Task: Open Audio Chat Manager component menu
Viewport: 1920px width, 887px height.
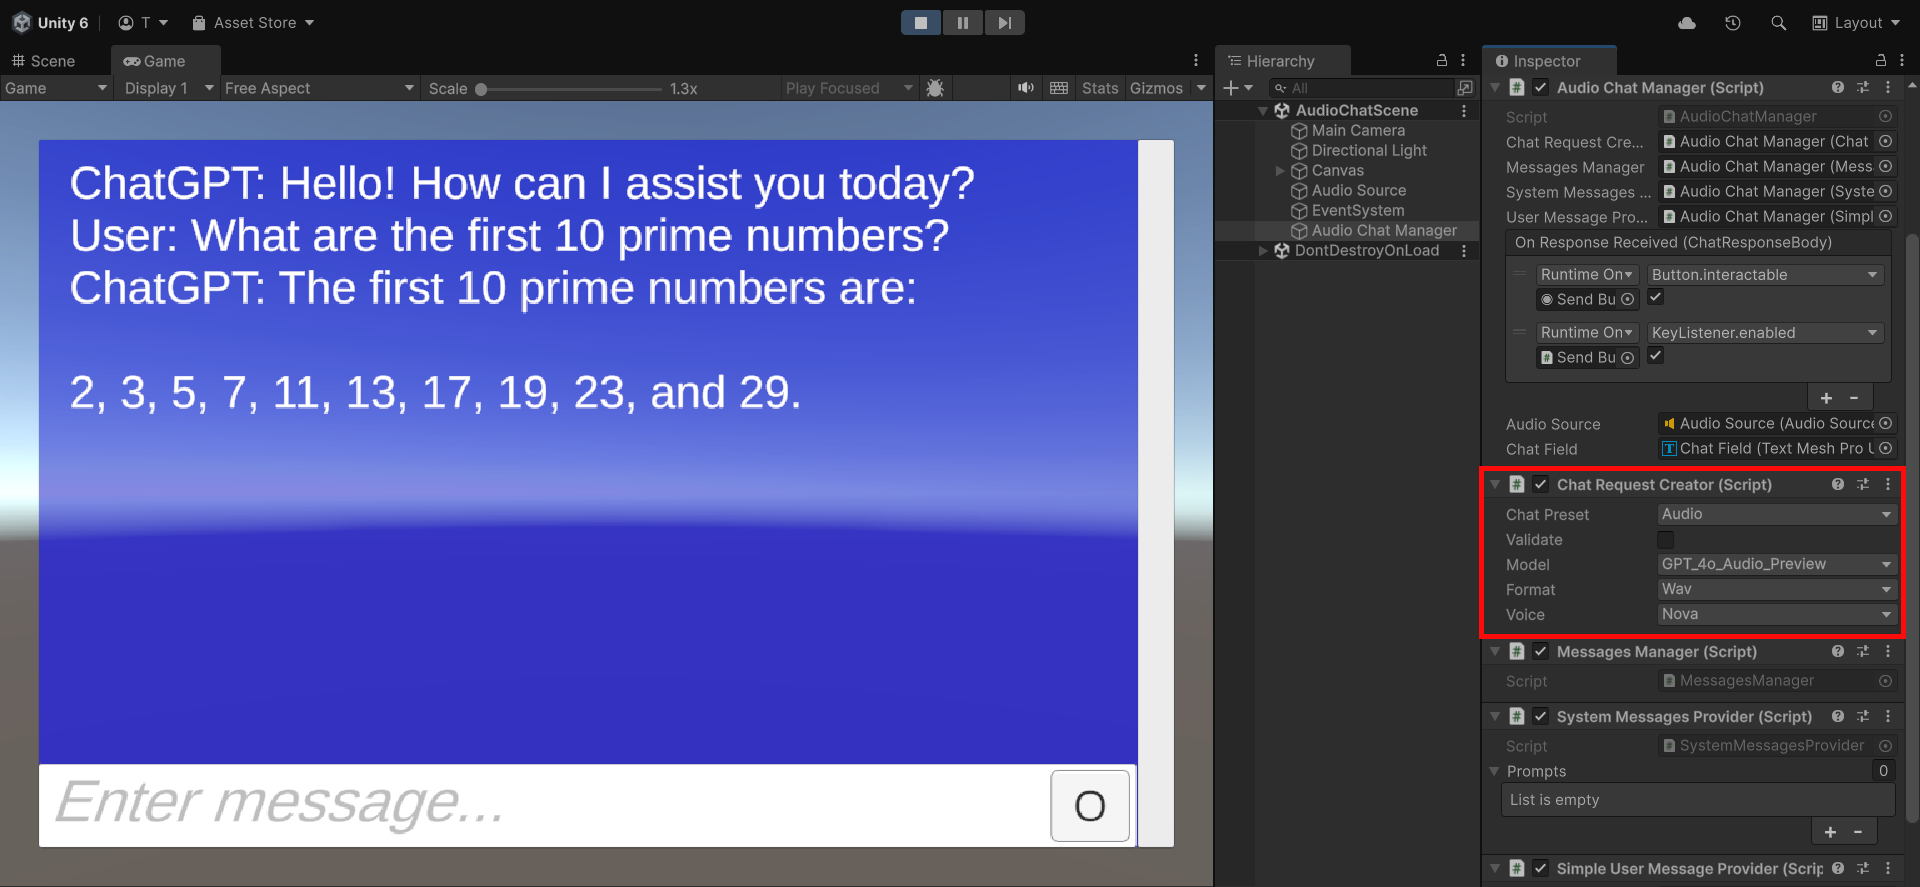Action: pyautogui.click(x=1888, y=88)
